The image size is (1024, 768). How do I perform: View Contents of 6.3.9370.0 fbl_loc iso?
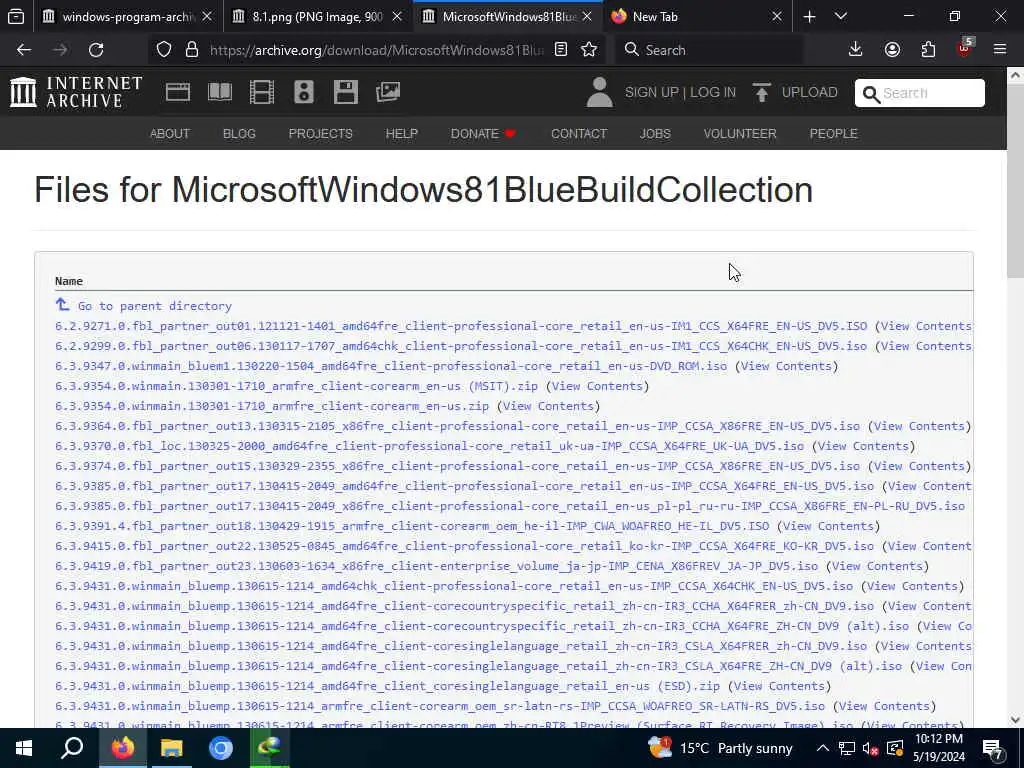click(863, 446)
